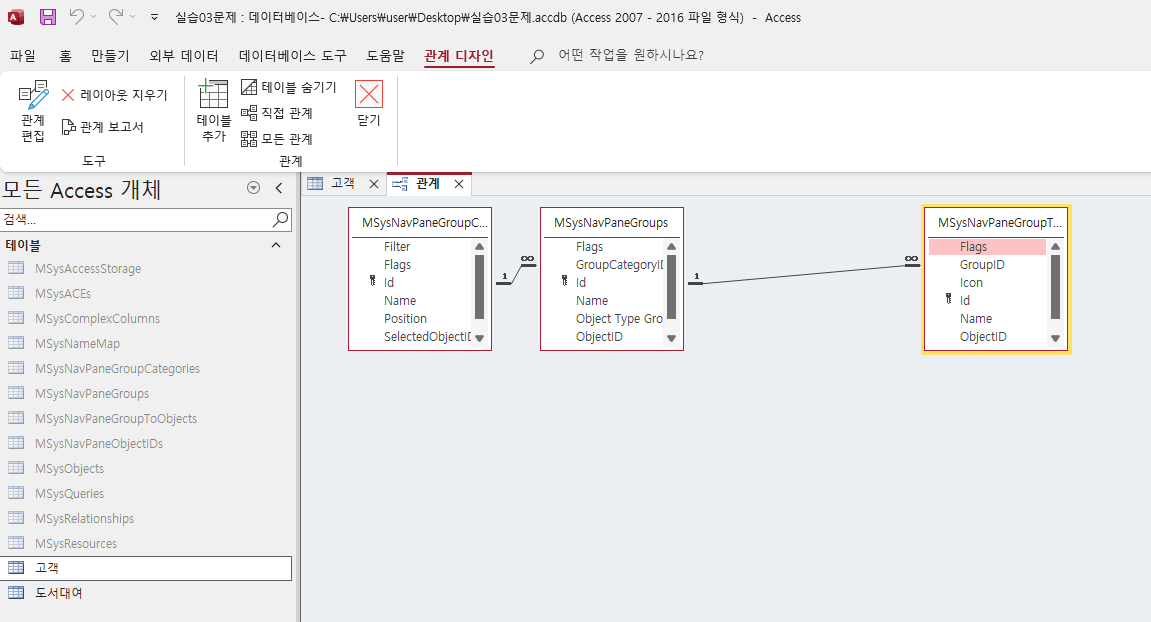The width and height of the screenshot is (1151, 622).
Task: Open the 데이터베이스 도구 ribbon tab
Action: (x=292, y=56)
